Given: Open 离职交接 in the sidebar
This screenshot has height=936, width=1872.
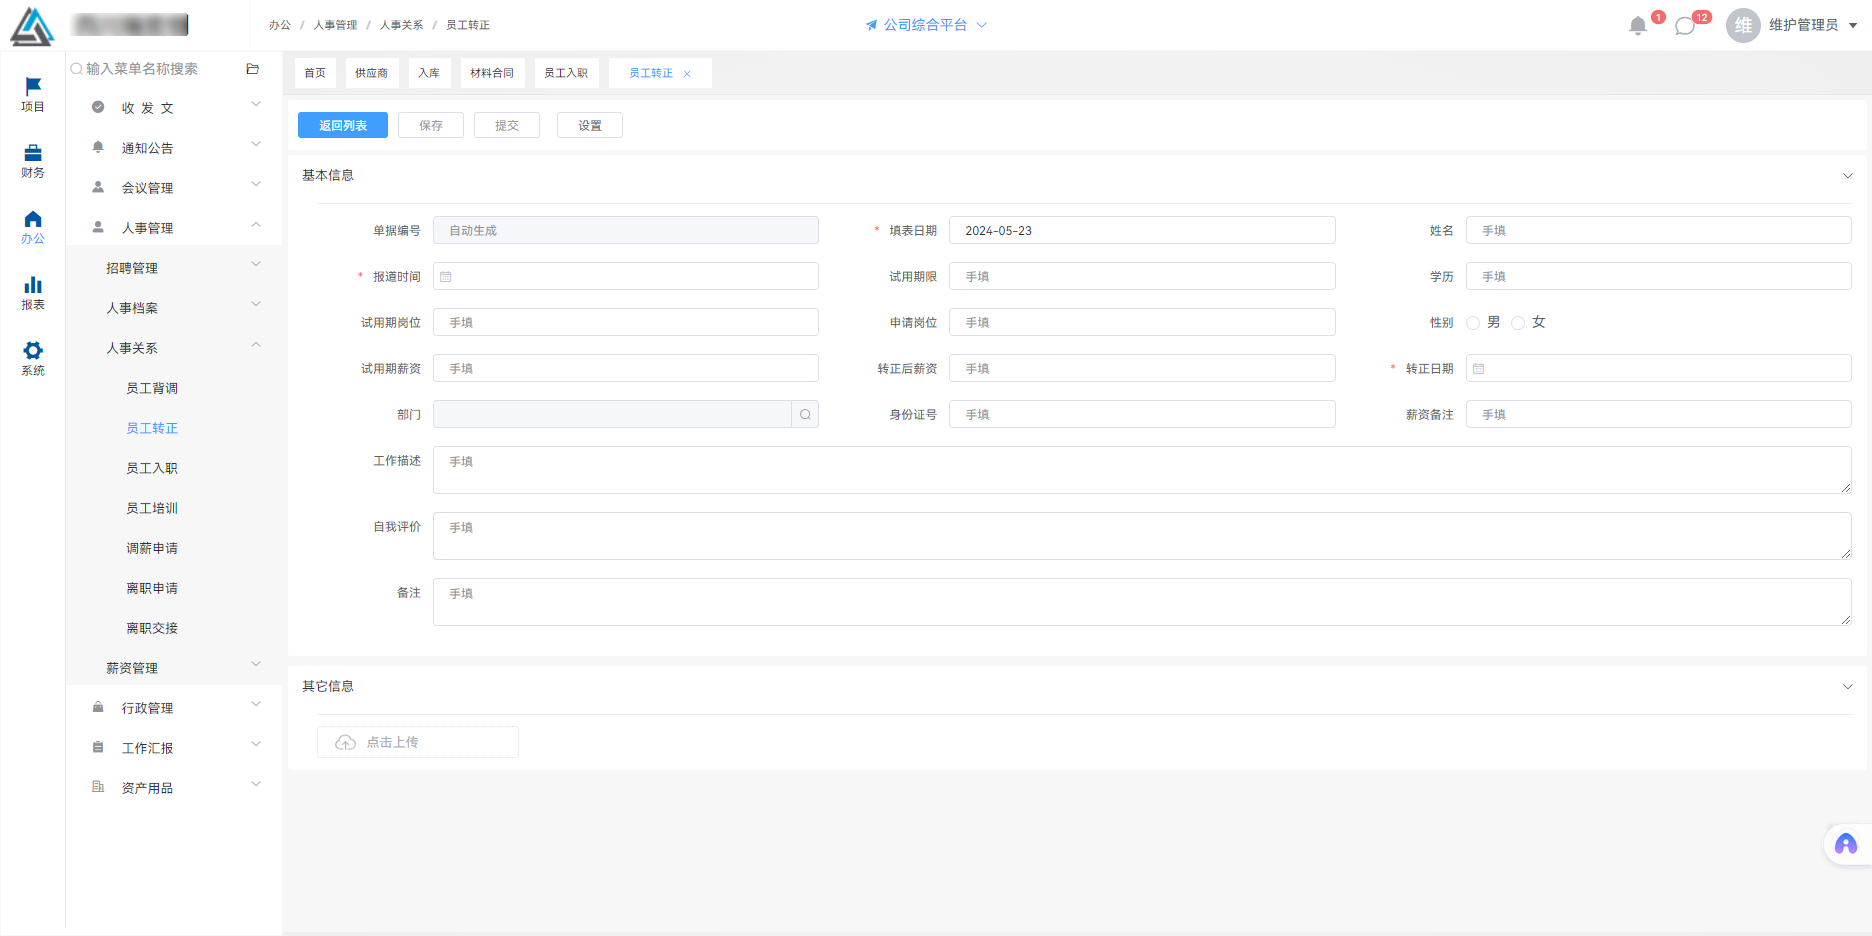Looking at the screenshot, I should coord(152,628).
